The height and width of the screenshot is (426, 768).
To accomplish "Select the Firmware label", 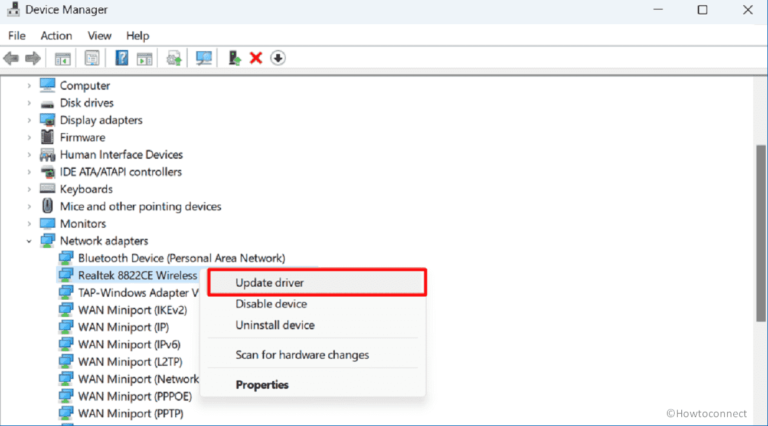I will (x=82, y=138).
